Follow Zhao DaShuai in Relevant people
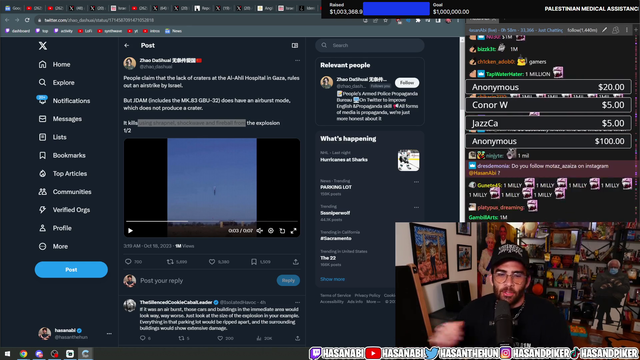 point(407,82)
